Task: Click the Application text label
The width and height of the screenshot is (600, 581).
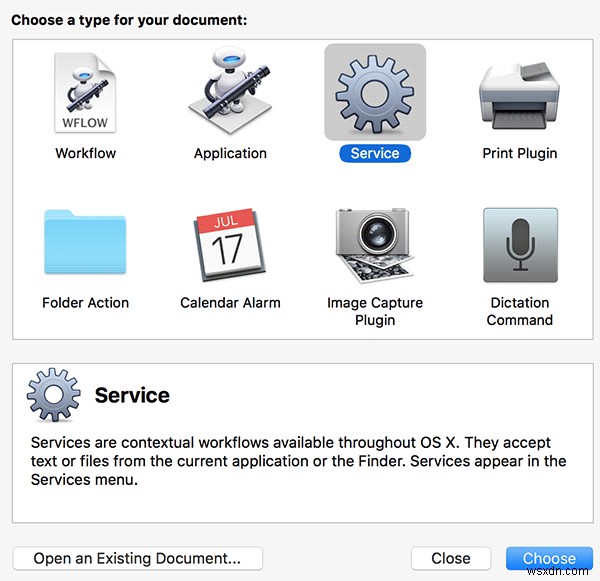Action: click(230, 153)
